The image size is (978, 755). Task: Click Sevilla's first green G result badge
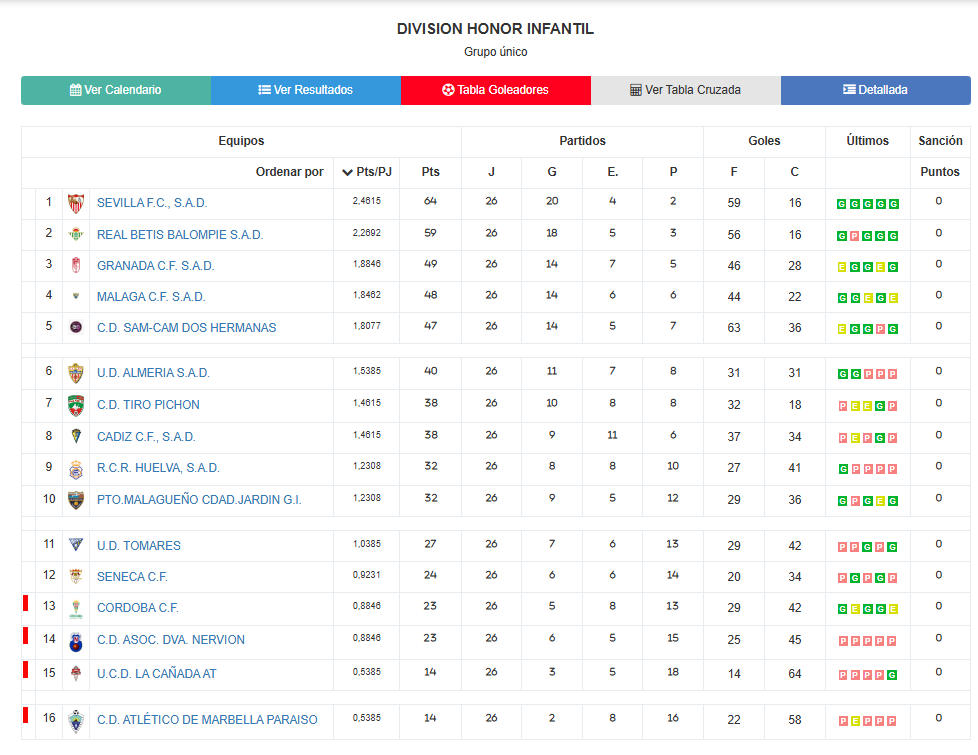(841, 204)
